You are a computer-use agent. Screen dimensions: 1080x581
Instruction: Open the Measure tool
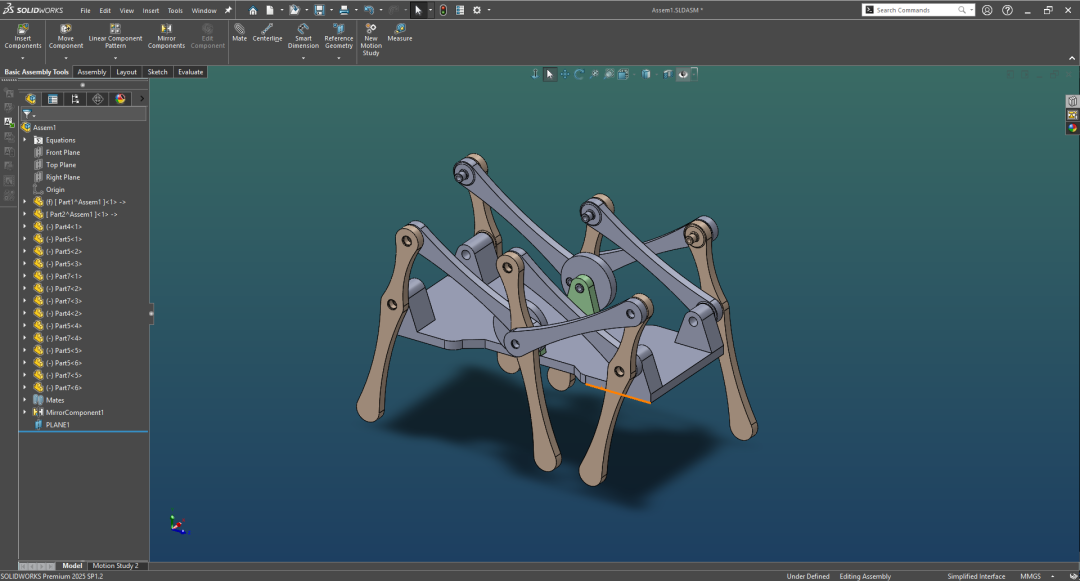[x=399, y=33]
